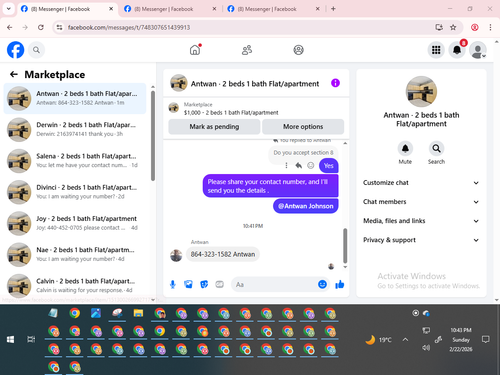Choose a sticker icon
The height and width of the screenshot is (375, 500).
(x=204, y=284)
